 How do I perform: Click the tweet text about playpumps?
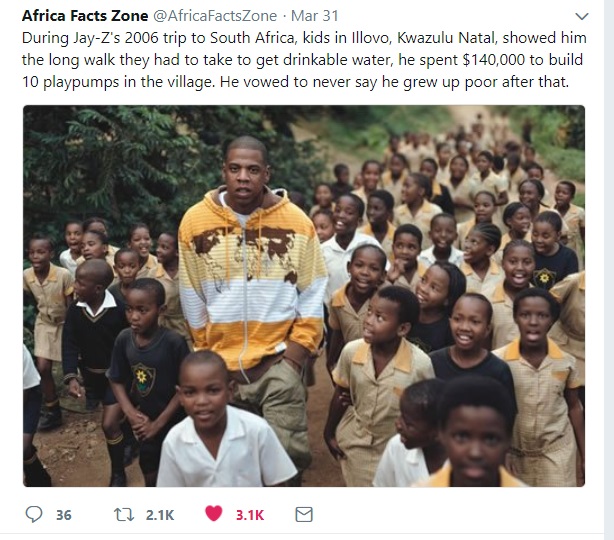tap(304, 60)
